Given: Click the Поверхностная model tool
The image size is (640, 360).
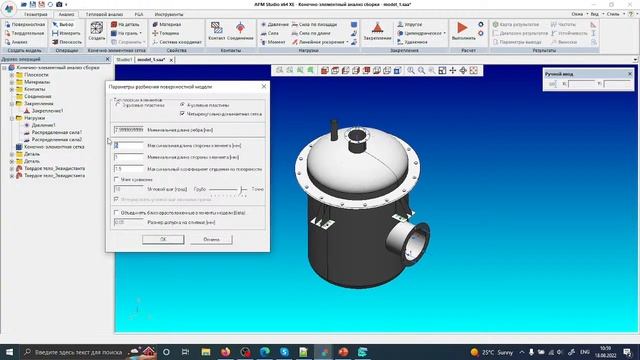Looking at the screenshot, I should pyautogui.click(x=25, y=24).
